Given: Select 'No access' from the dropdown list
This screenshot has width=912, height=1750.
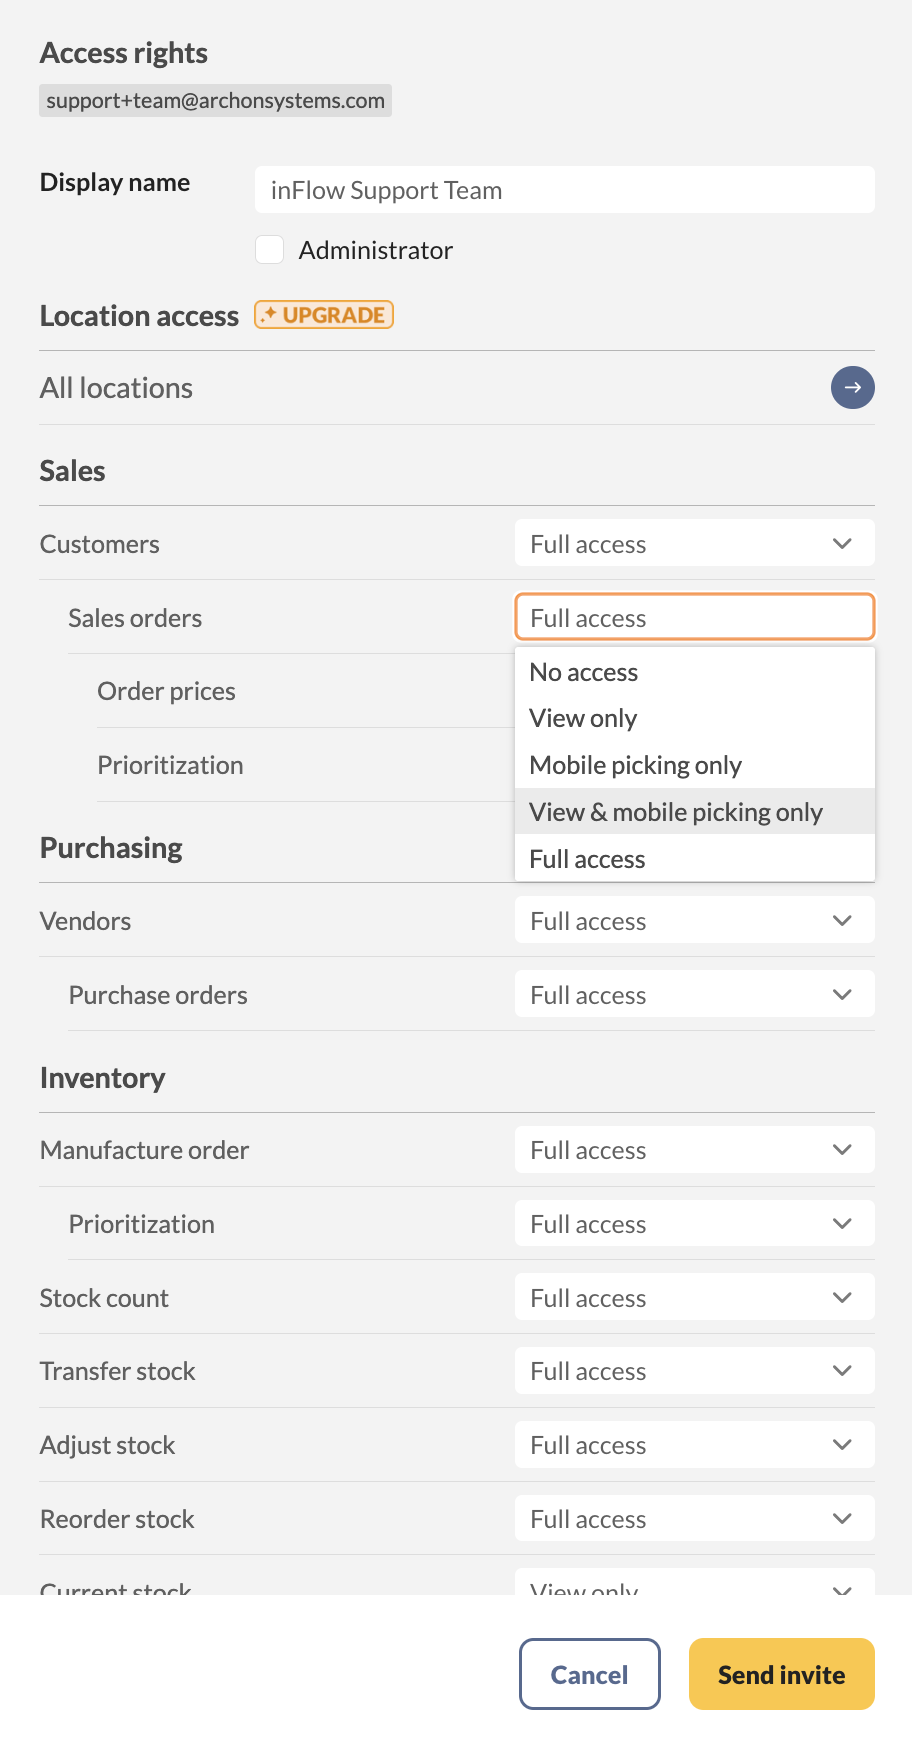Looking at the screenshot, I should click(x=584, y=672).
